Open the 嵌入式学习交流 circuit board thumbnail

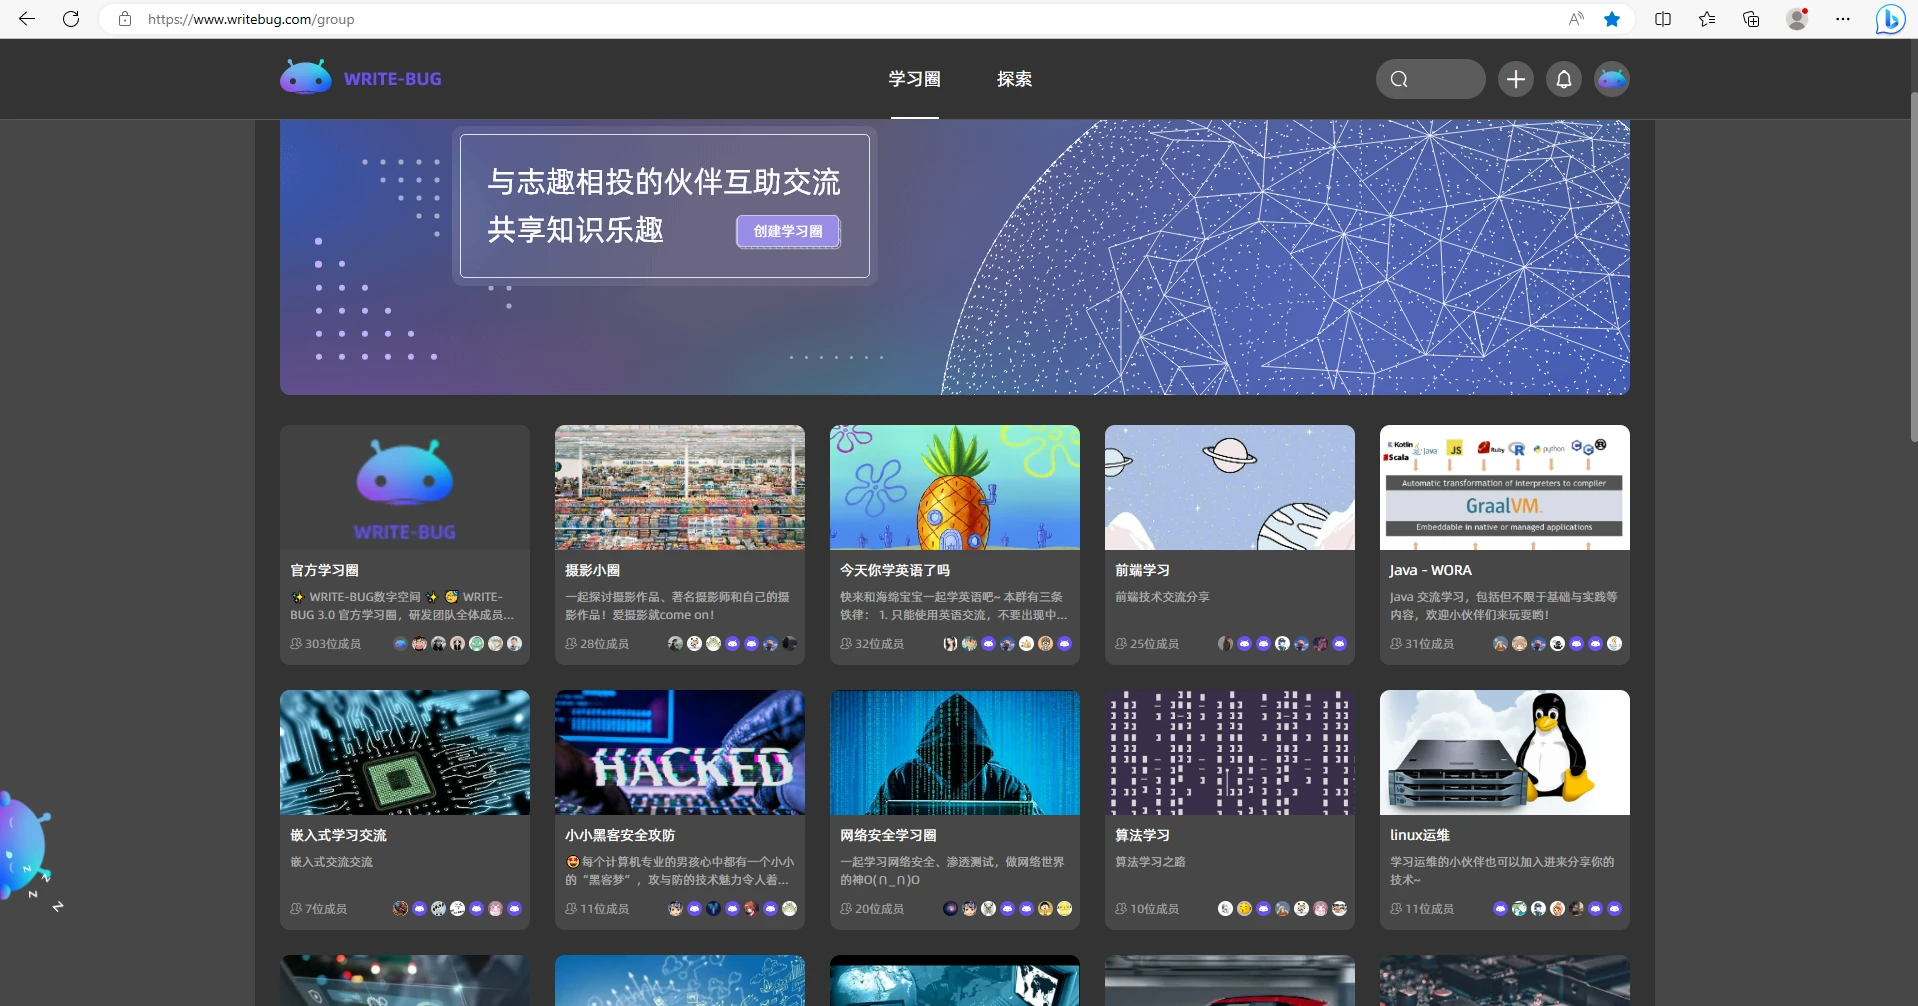point(405,752)
